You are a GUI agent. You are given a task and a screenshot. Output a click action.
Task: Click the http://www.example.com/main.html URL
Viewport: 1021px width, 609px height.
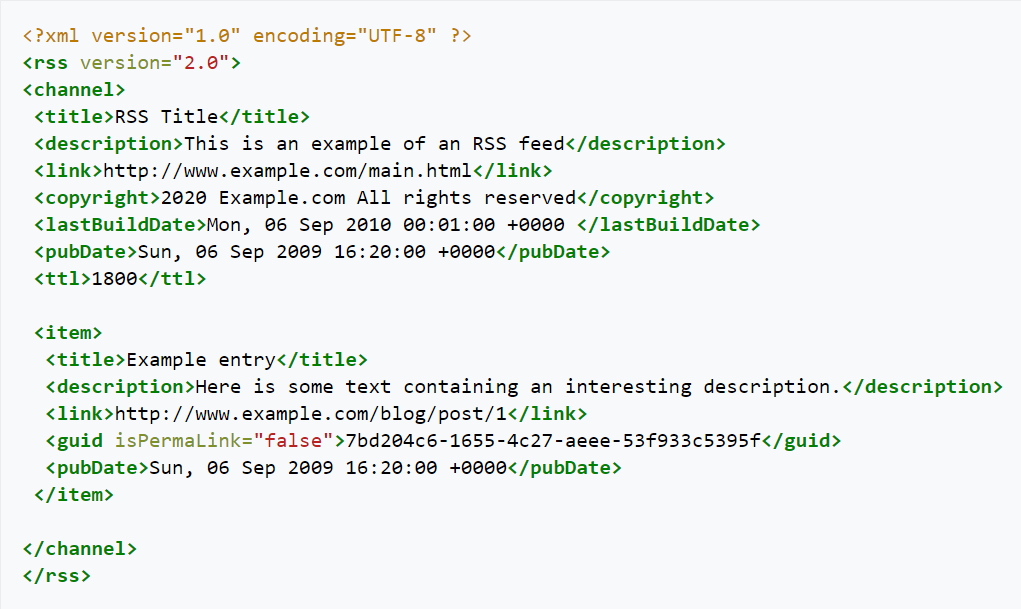click(x=287, y=171)
